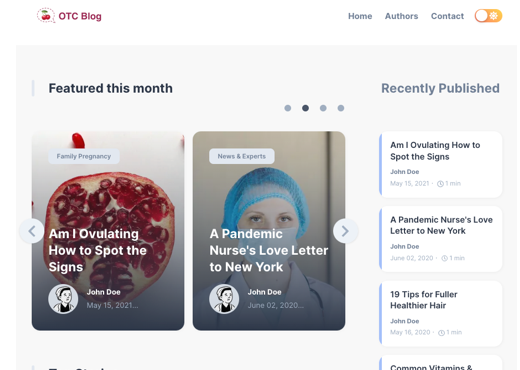
Task: Select the active second carousel dot
Action: click(305, 108)
